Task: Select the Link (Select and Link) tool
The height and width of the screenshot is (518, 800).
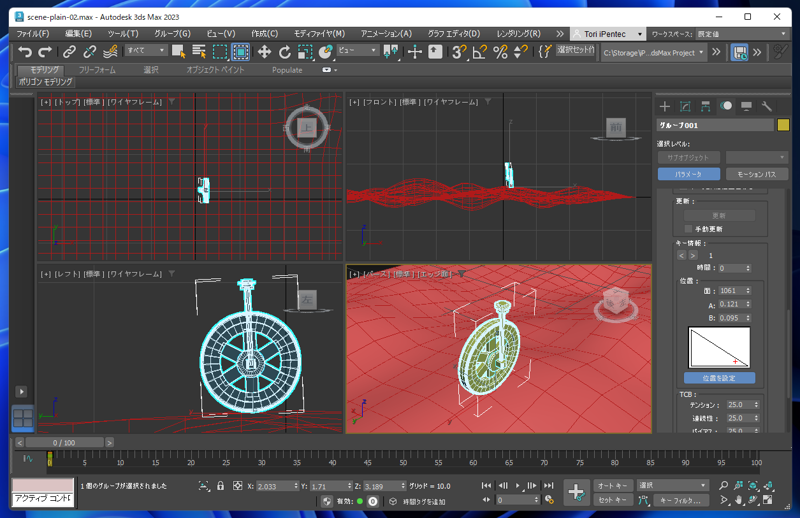Action: pyautogui.click(x=69, y=52)
